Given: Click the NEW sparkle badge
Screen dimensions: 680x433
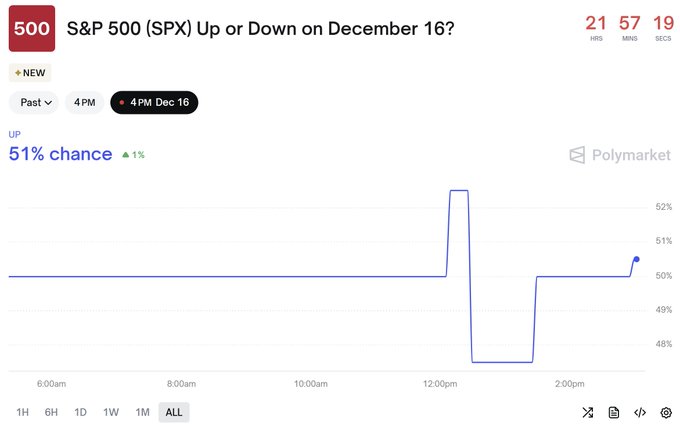Looking at the screenshot, I should click(x=30, y=73).
